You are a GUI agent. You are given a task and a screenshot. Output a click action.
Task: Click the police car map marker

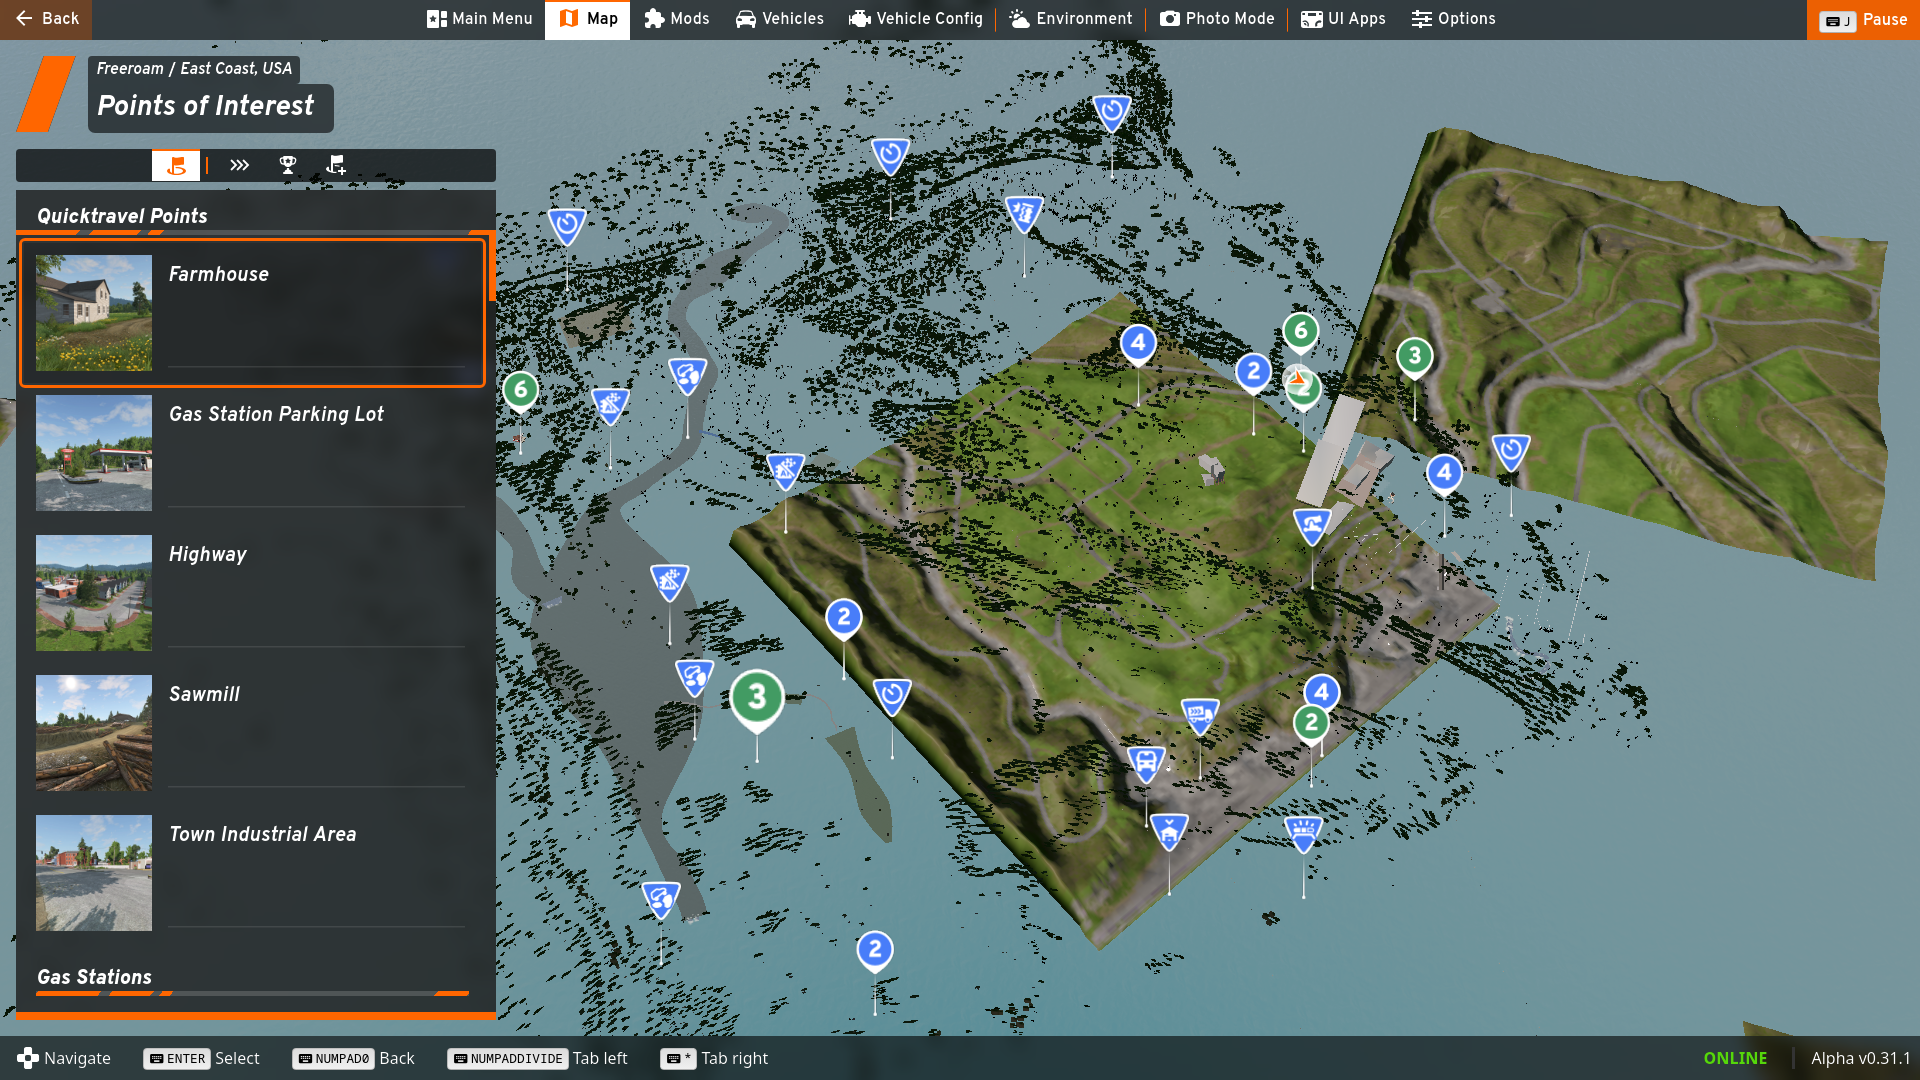(x=1303, y=831)
